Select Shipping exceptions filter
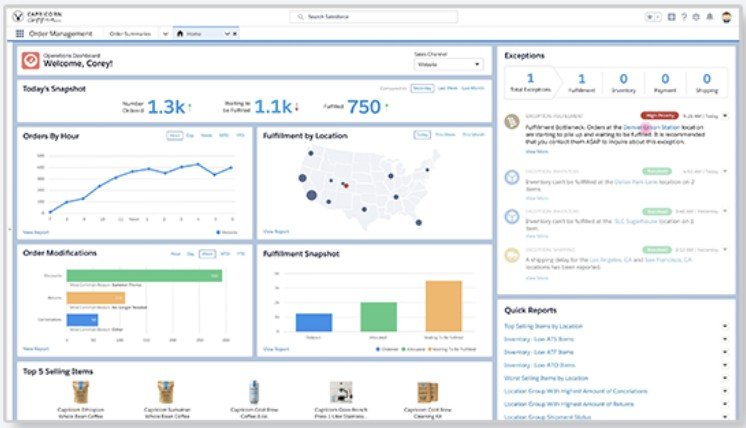This screenshot has height=428, width=746. (x=707, y=83)
